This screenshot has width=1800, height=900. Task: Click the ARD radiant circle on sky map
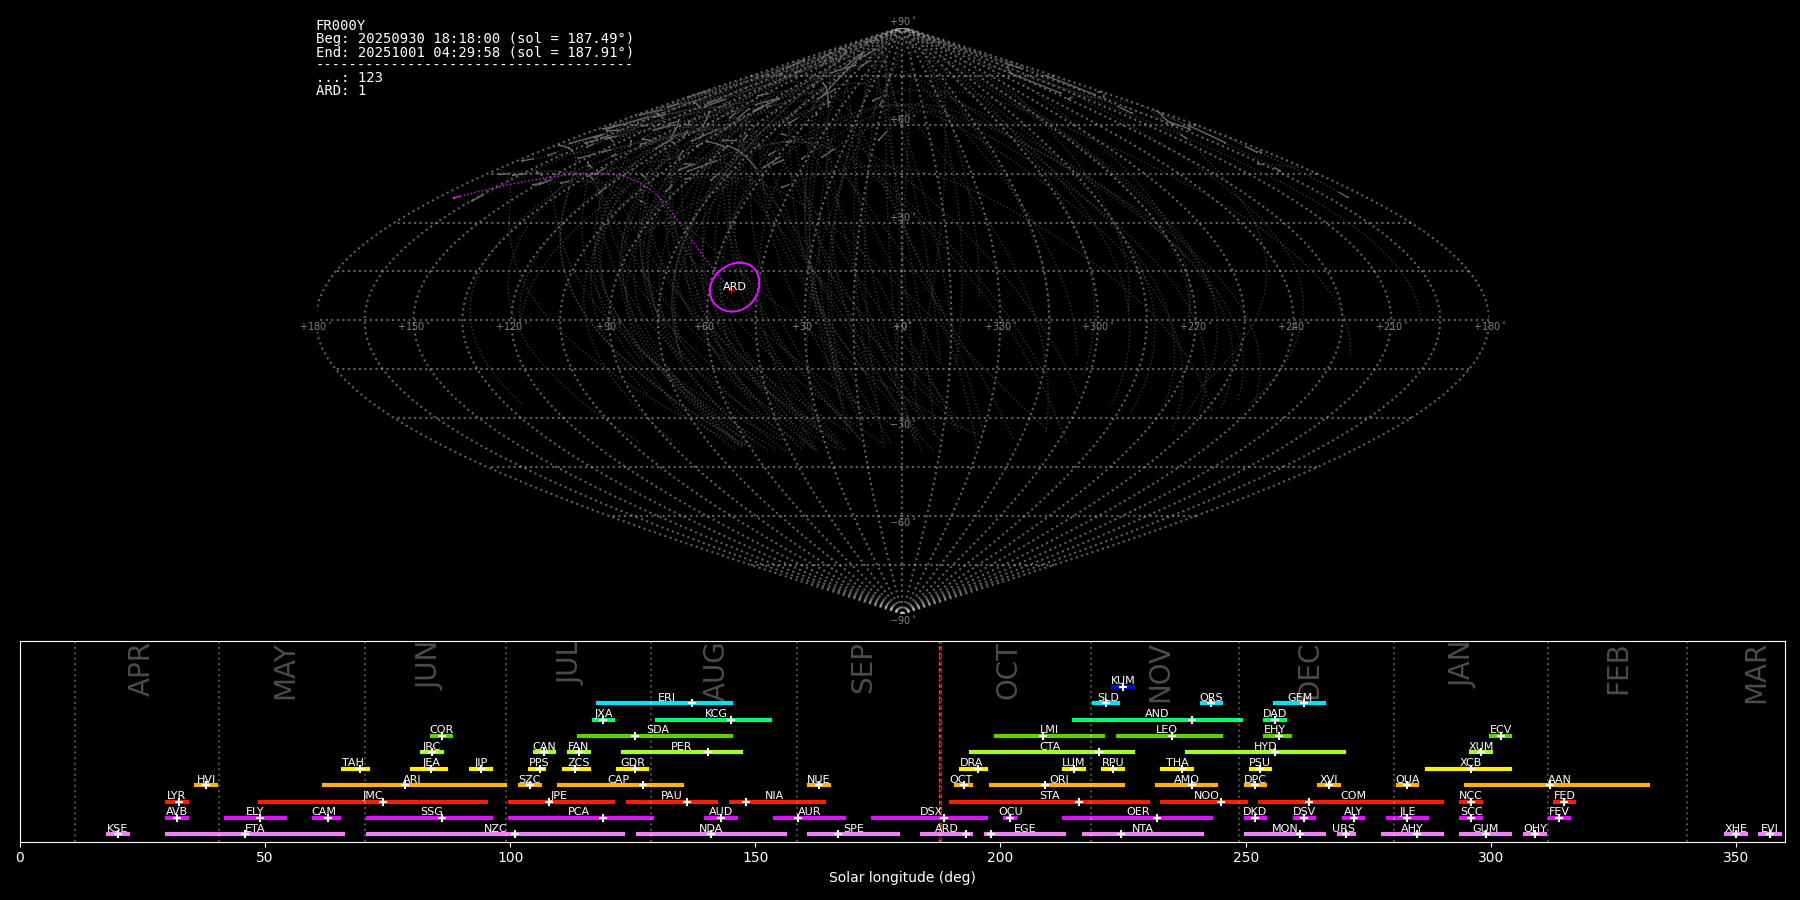point(734,287)
